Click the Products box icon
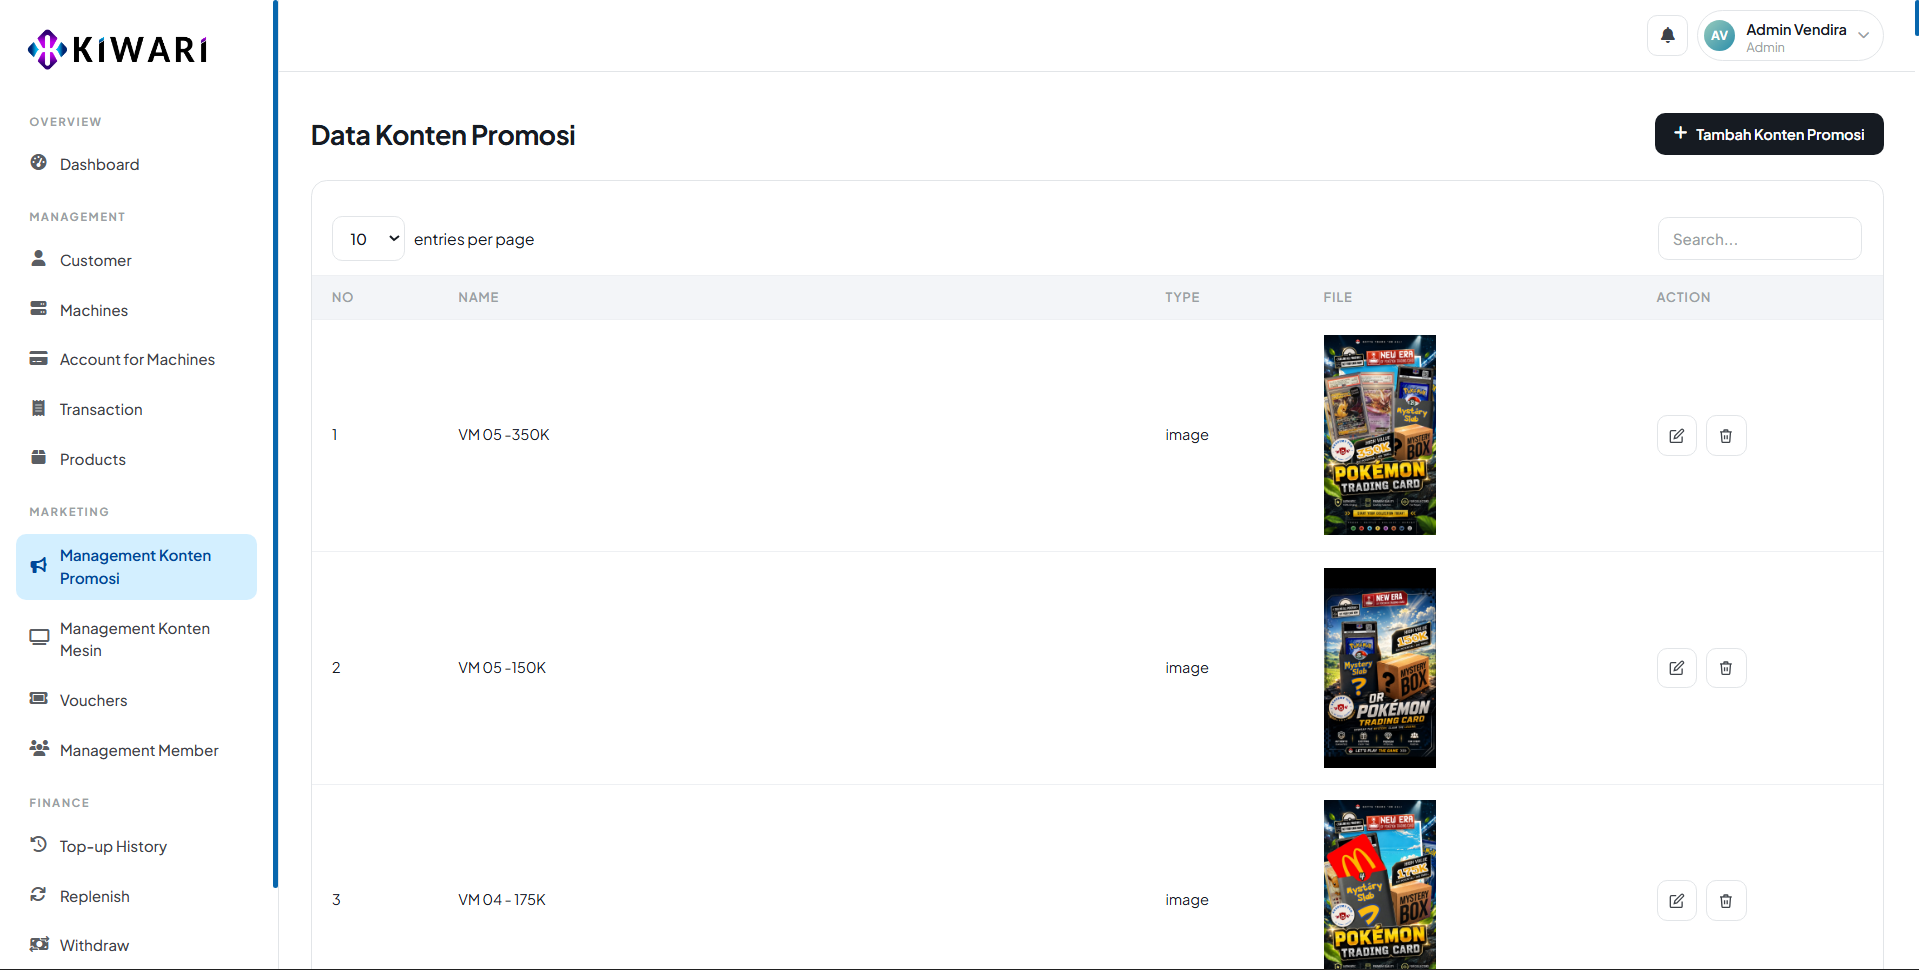This screenshot has width=1919, height=970. [x=39, y=458]
